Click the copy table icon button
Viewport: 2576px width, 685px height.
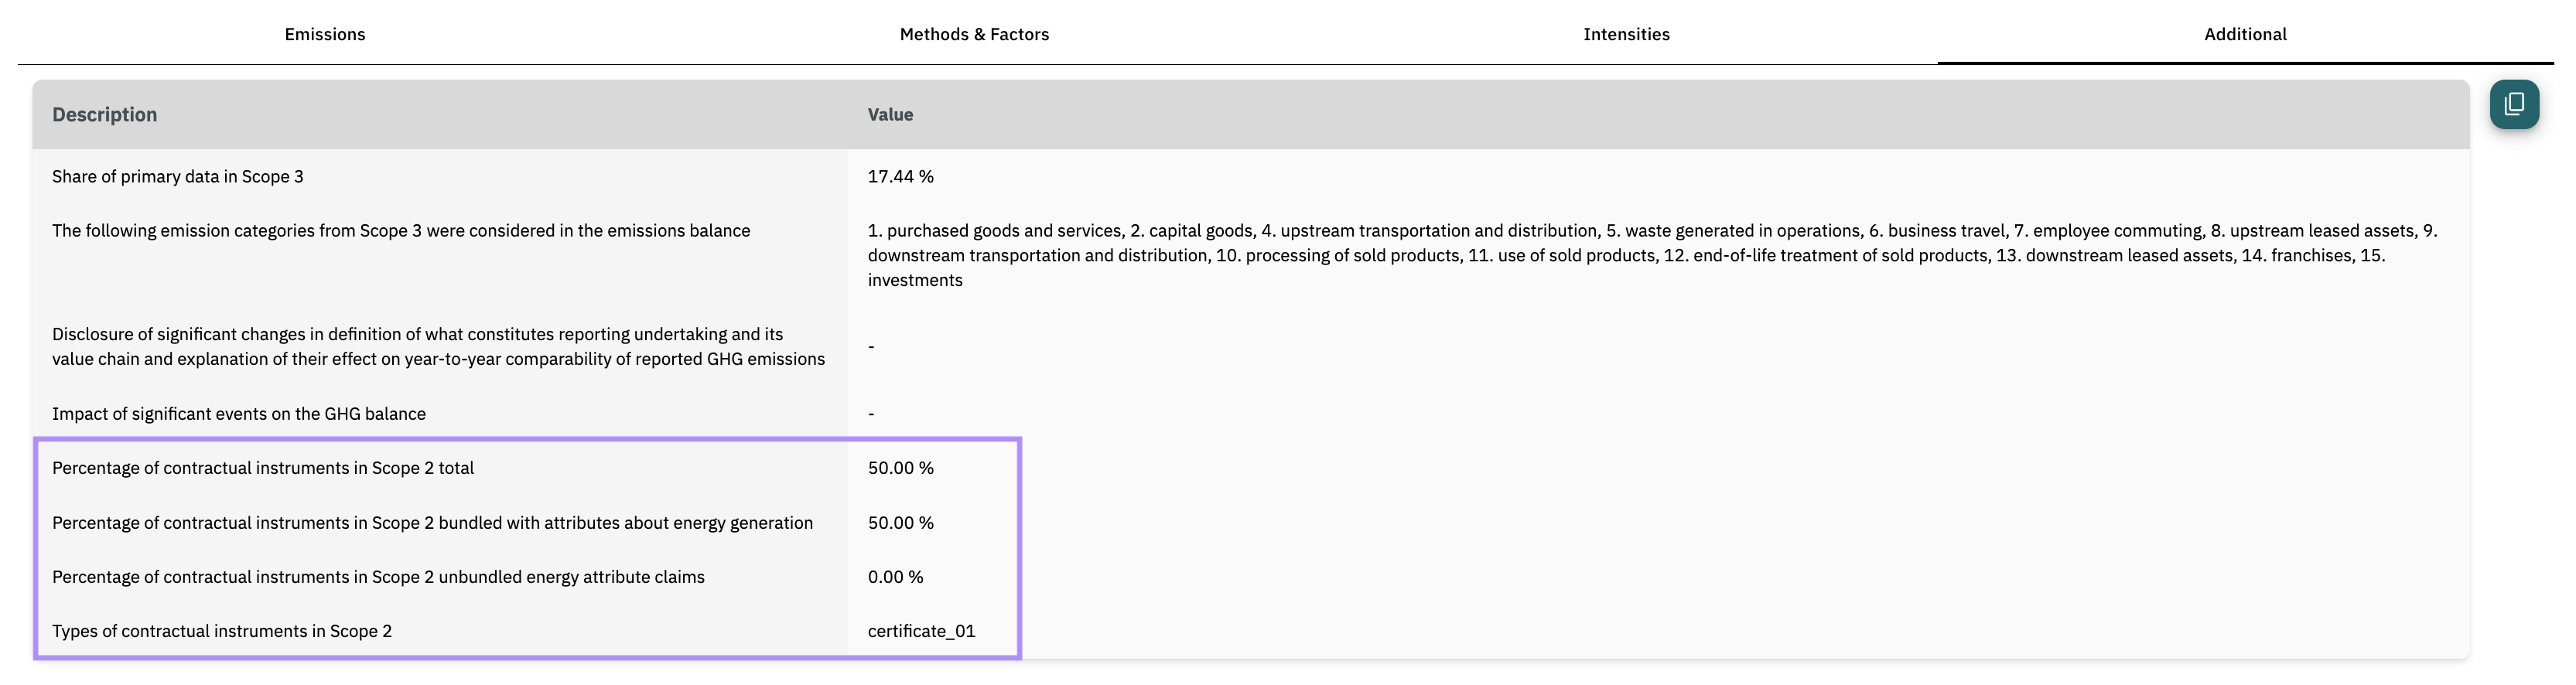pyautogui.click(x=2513, y=104)
